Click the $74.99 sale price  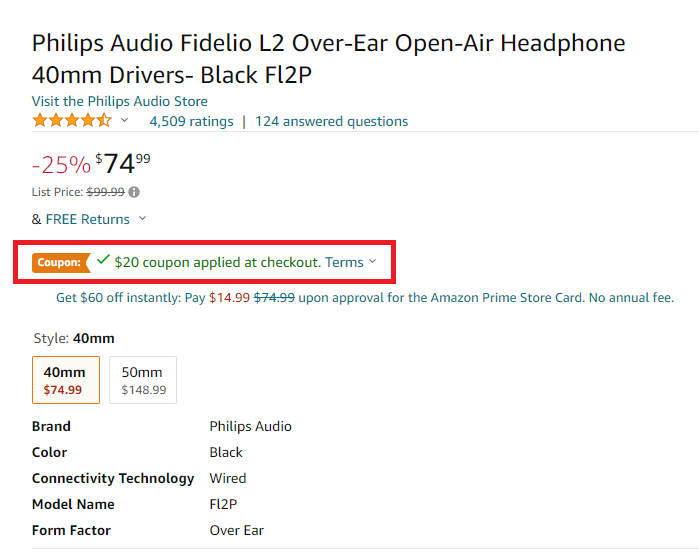coord(123,164)
